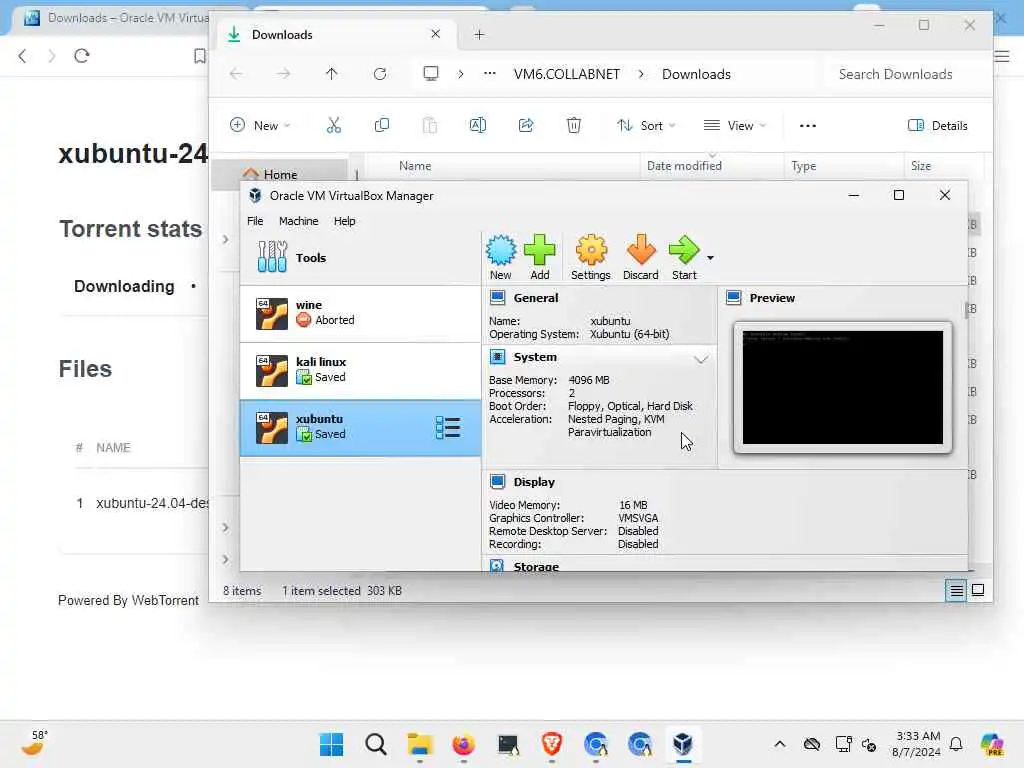
Task: Sort files by the Type column
Action: 803,166
